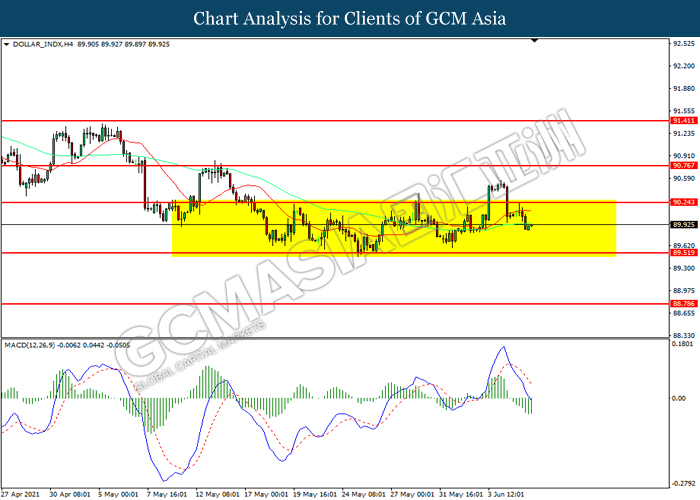This screenshot has height=500, width=700.
Task: Click the MACD -0.2792 scale value
Action: [x=683, y=483]
